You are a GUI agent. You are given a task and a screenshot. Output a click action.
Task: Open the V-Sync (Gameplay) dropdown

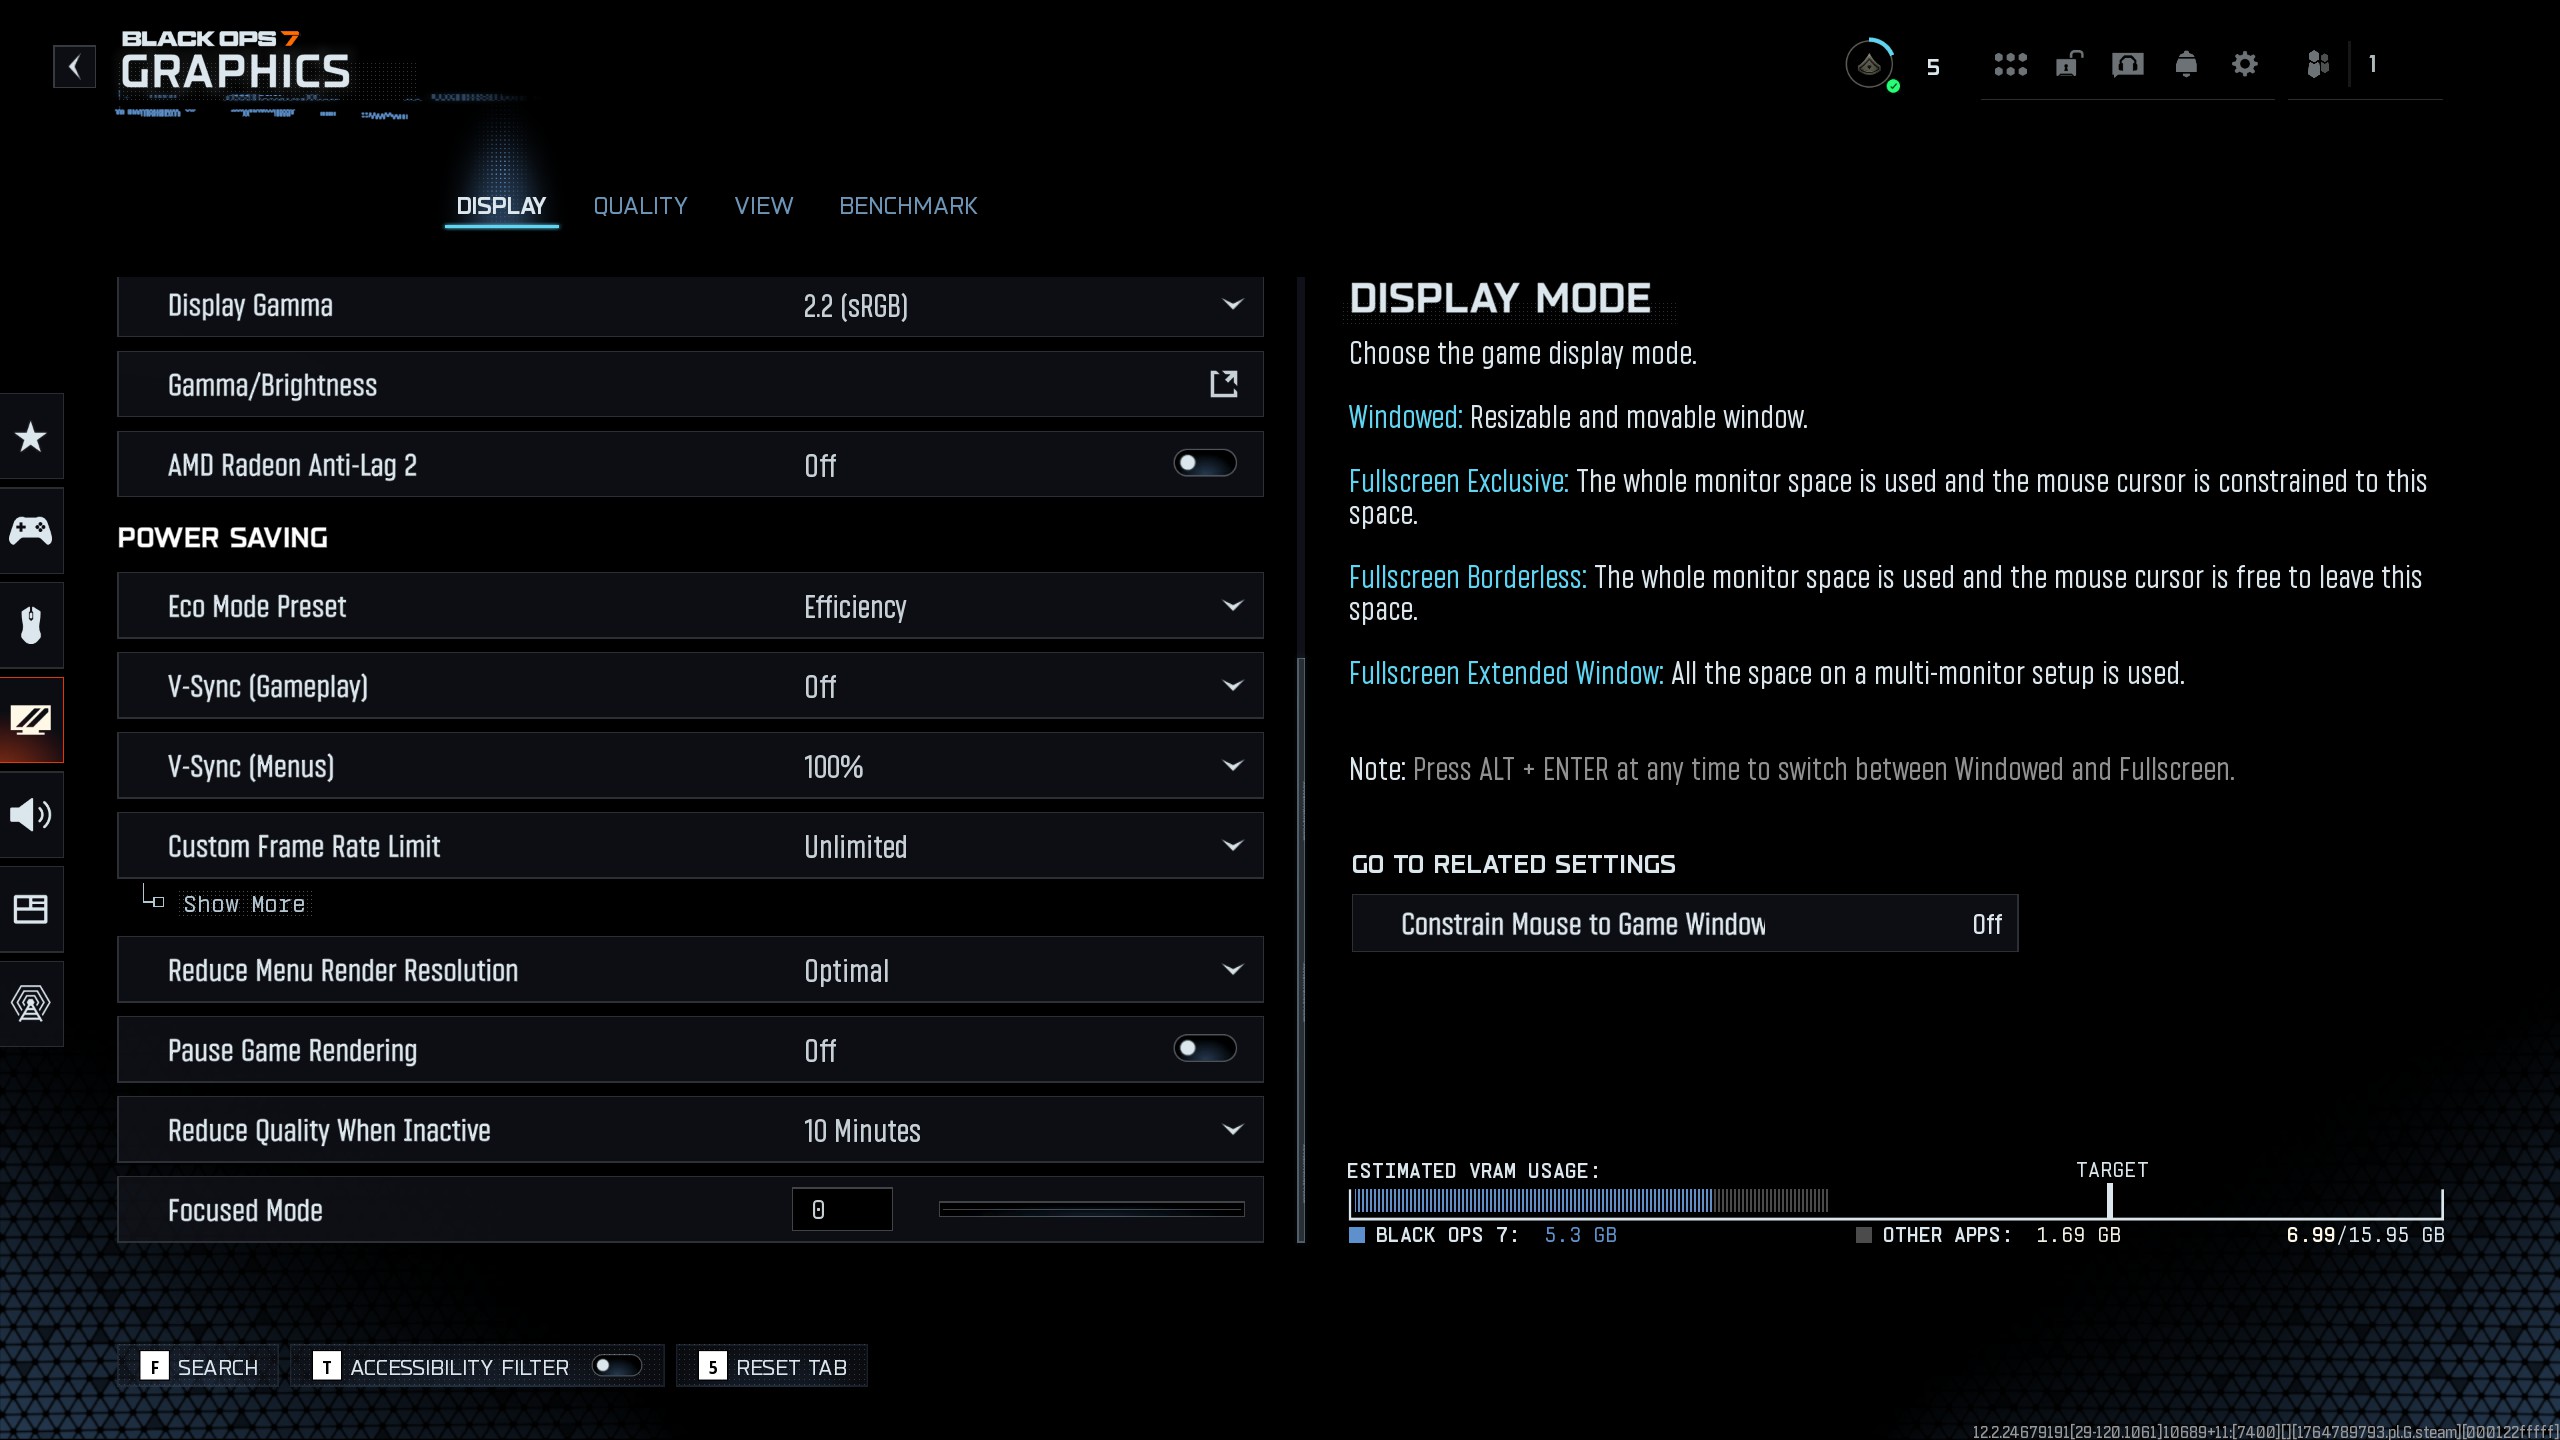point(1232,686)
